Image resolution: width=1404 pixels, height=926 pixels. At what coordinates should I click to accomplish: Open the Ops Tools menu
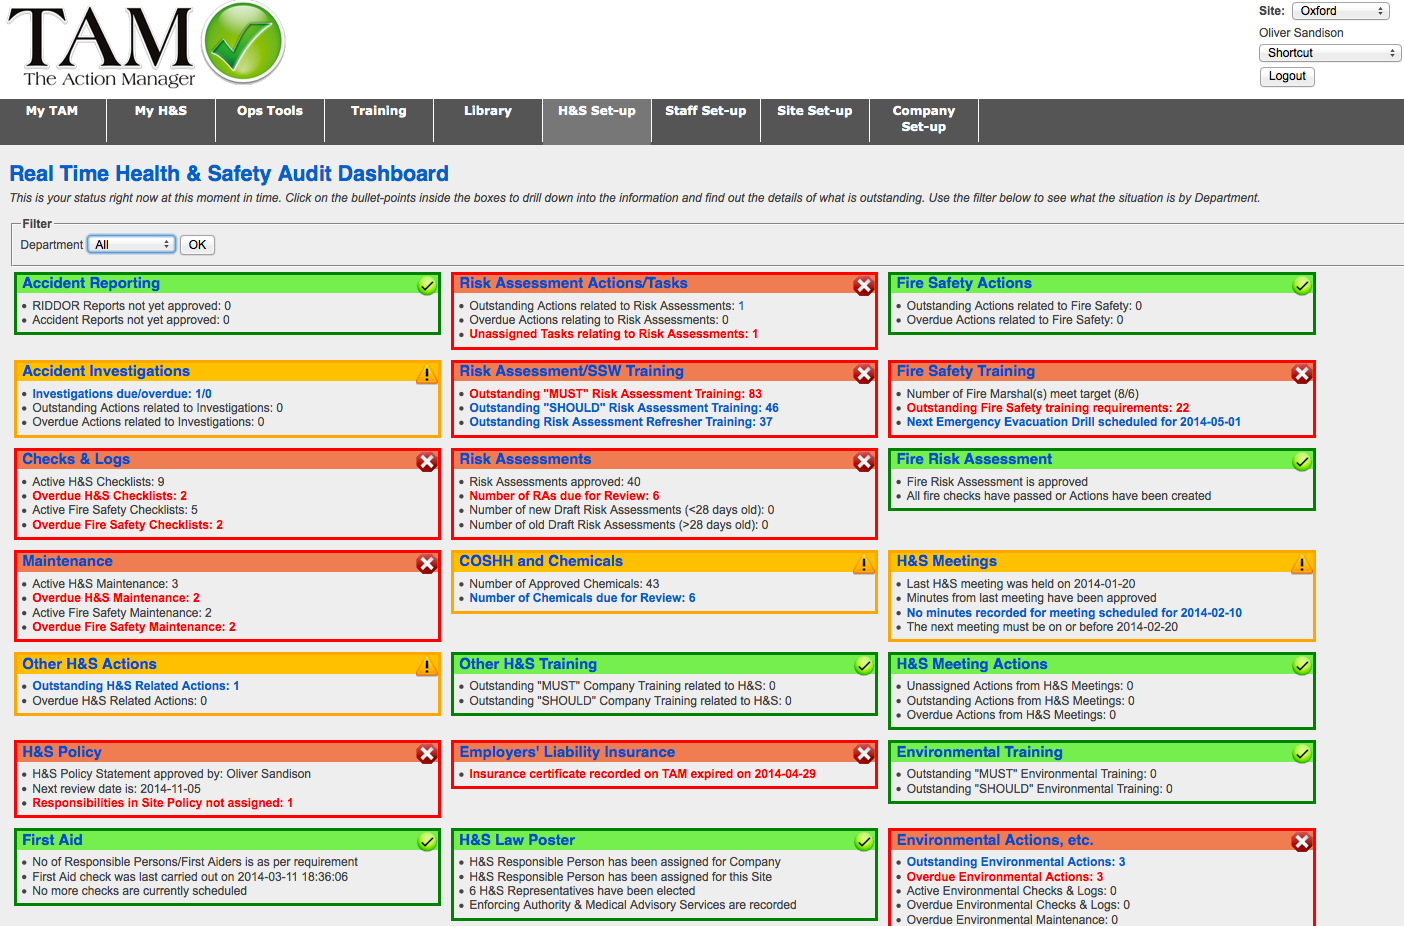tap(270, 120)
